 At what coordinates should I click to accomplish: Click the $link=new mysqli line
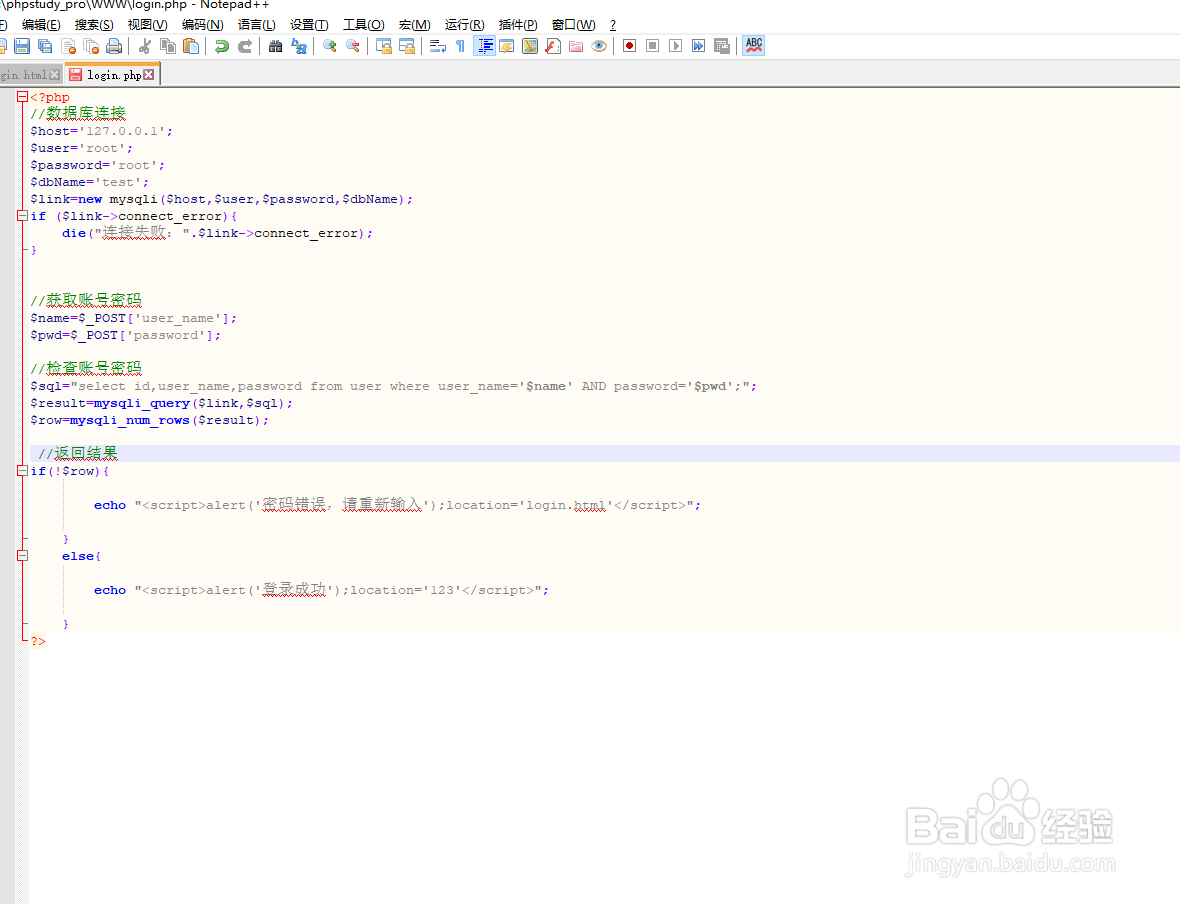(x=221, y=199)
